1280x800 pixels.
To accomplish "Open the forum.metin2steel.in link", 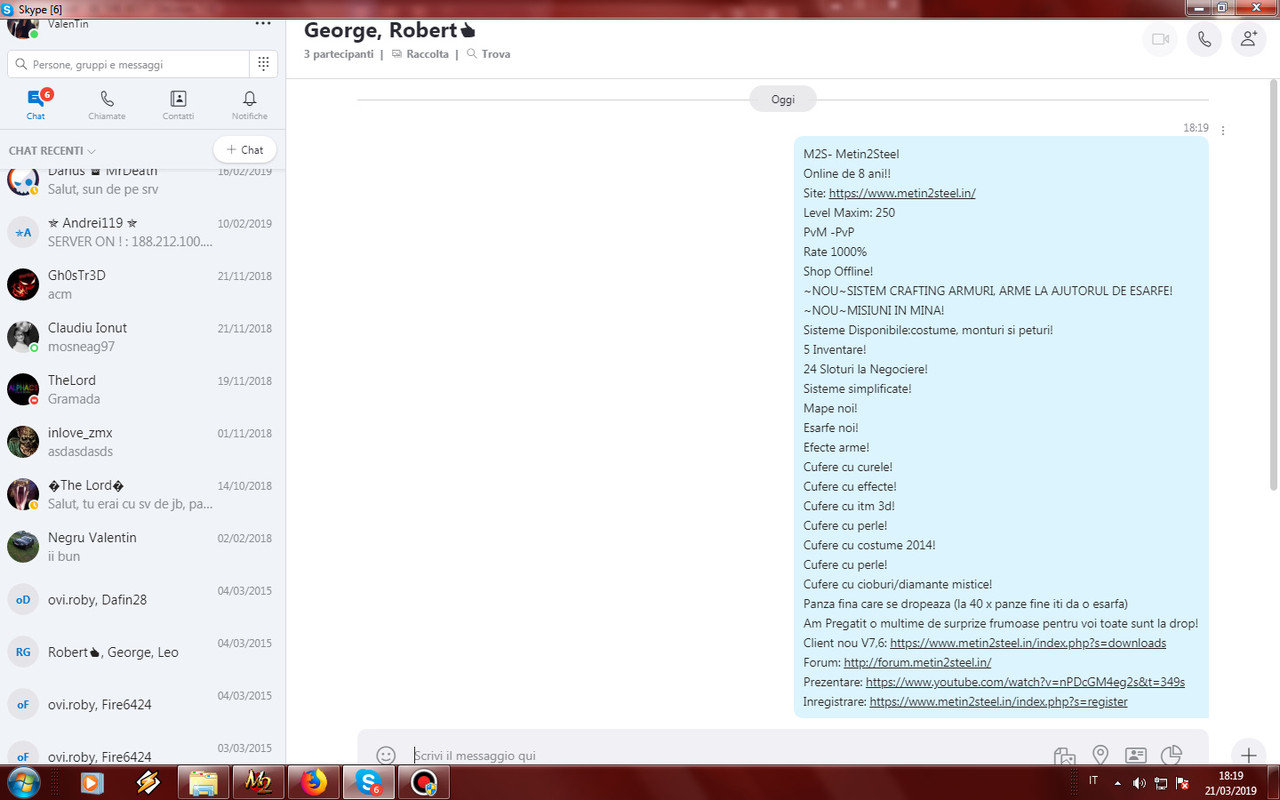I will (917, 662).
